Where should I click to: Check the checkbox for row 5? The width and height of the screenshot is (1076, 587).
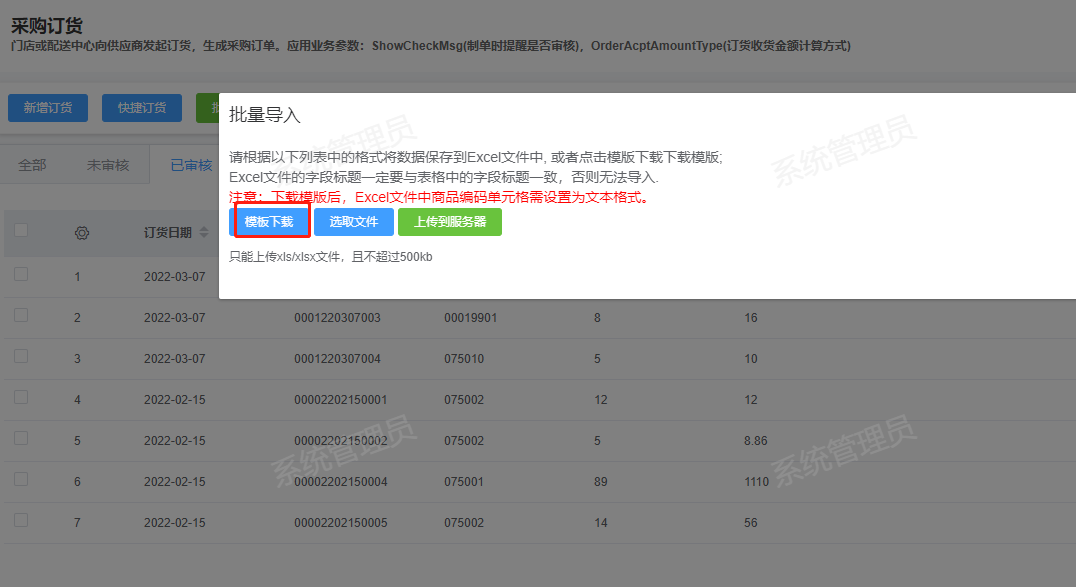tap(21, 438)
